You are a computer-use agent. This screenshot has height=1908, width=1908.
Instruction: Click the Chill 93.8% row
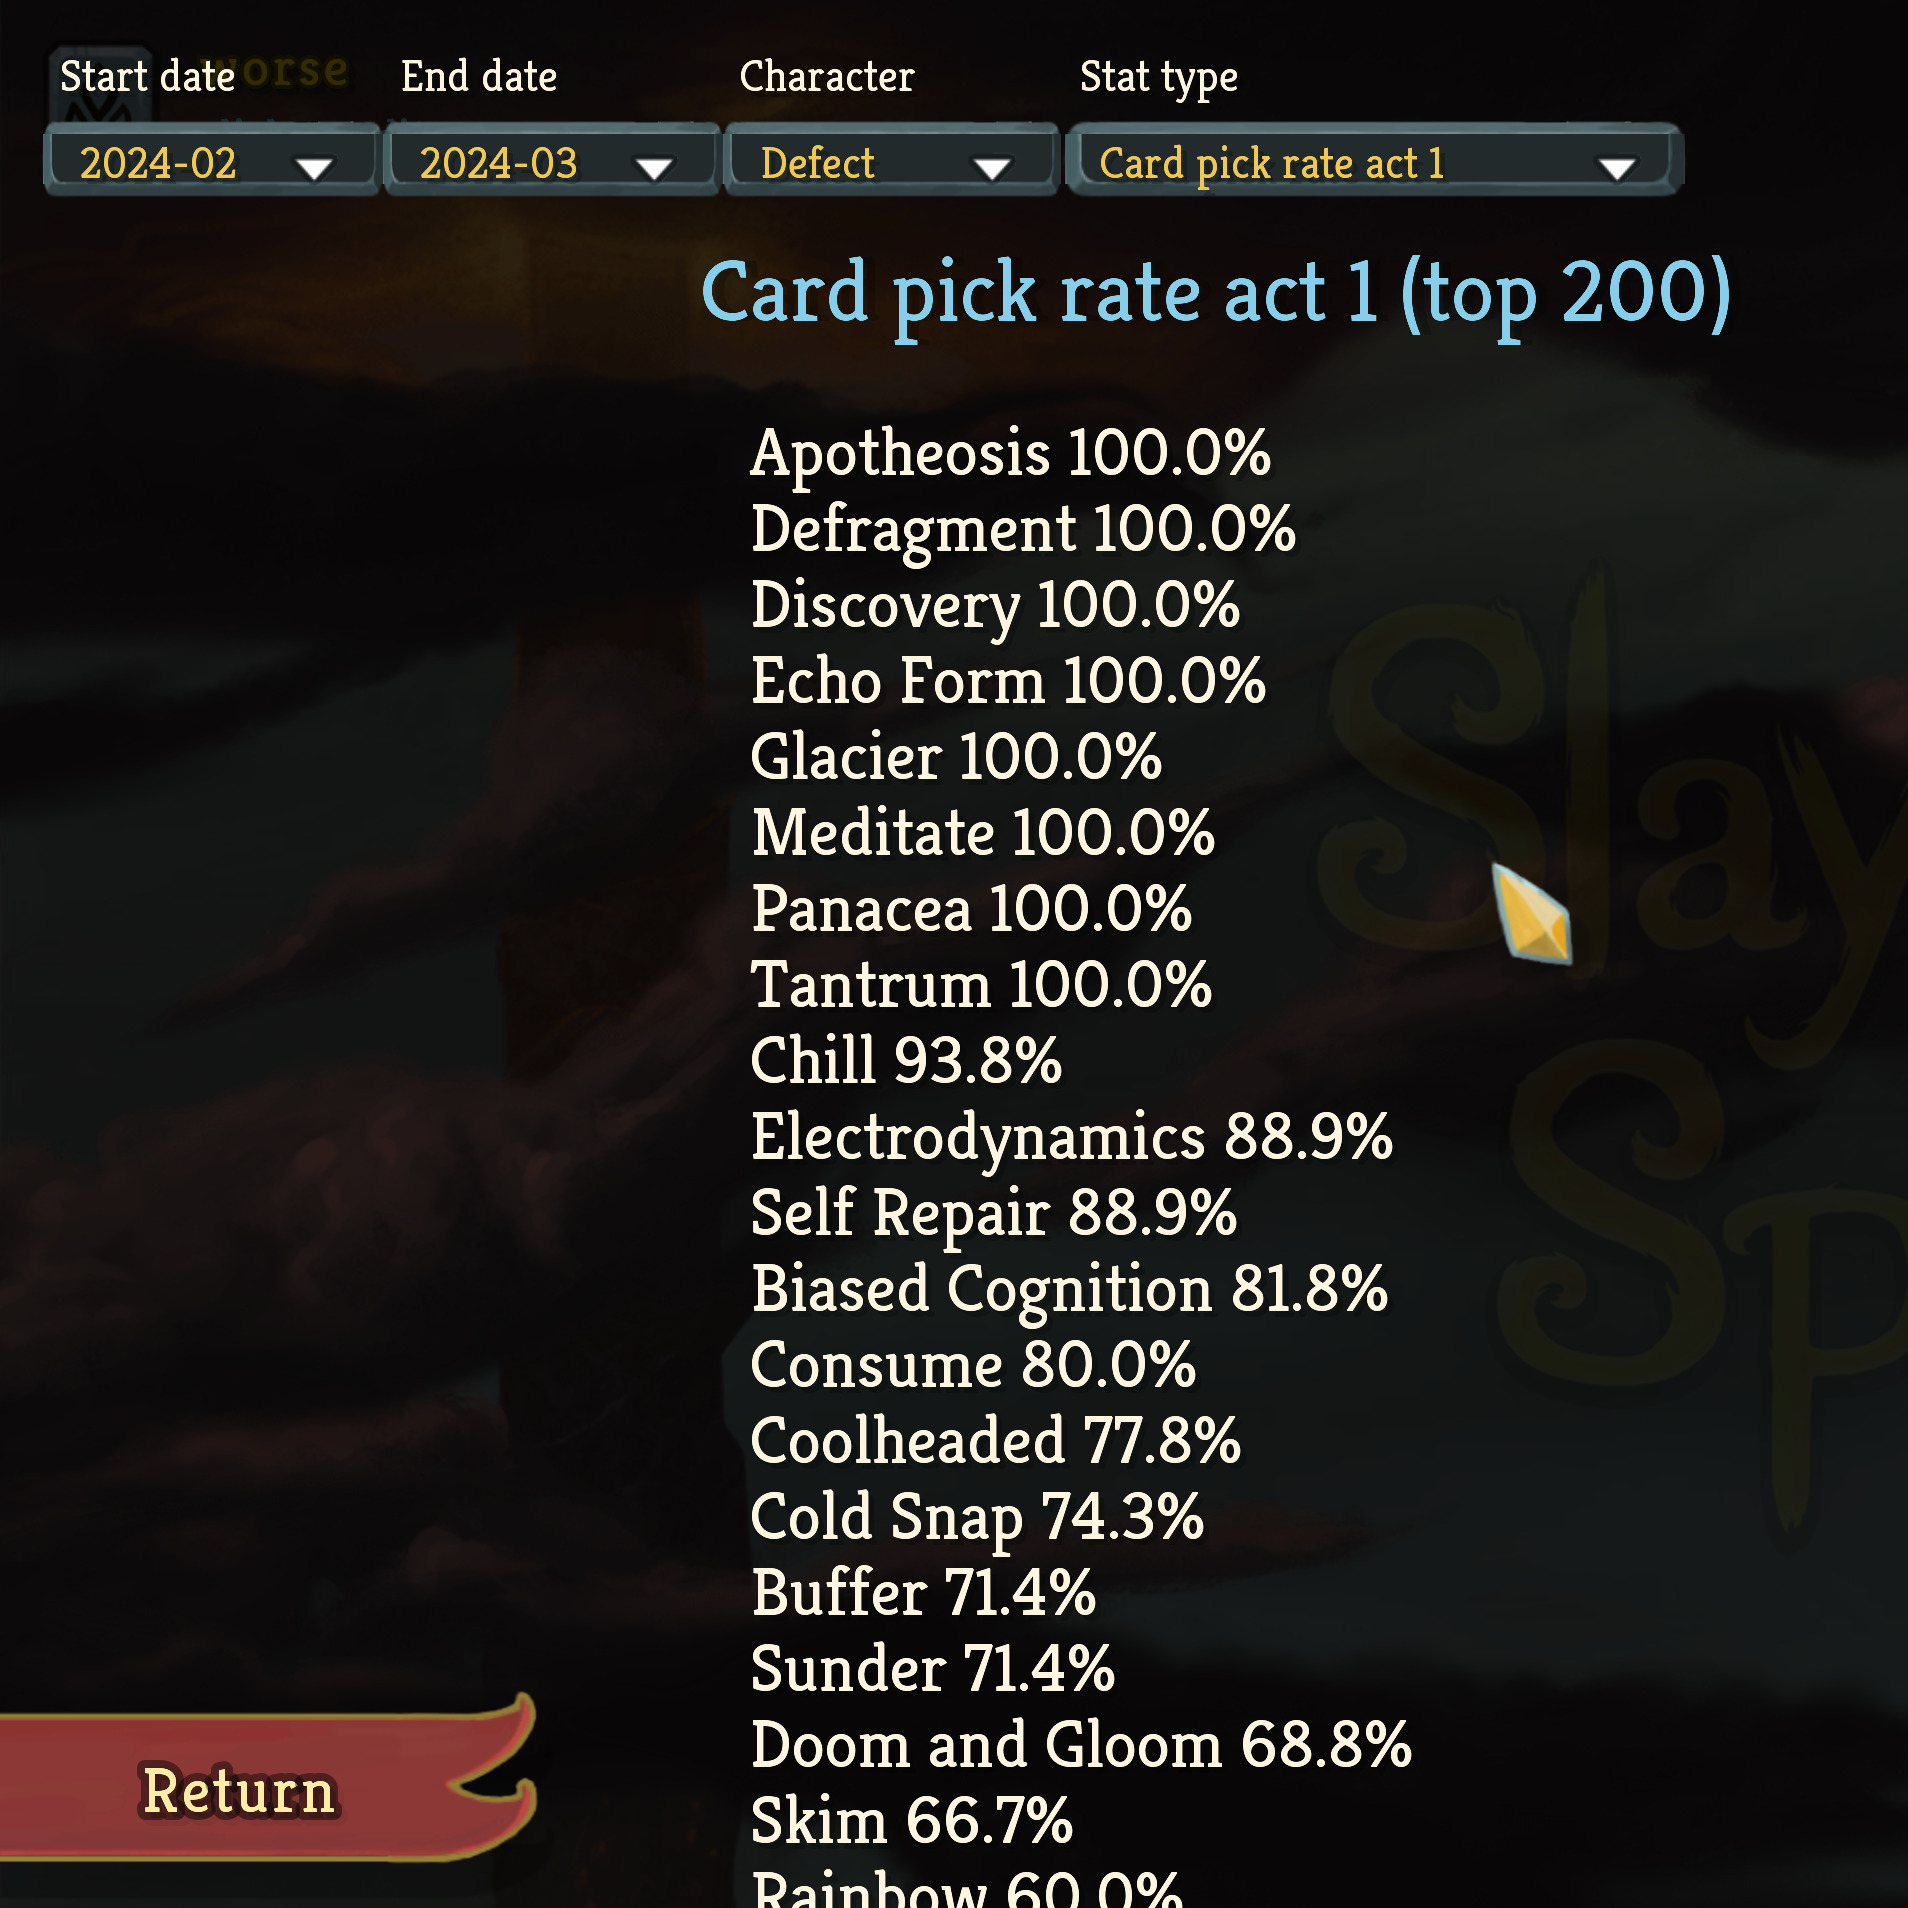pos(906,1061)
